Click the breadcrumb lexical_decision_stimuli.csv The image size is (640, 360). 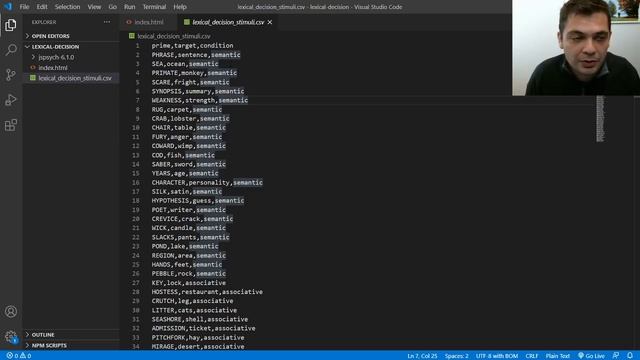click(x=174, y=36)
